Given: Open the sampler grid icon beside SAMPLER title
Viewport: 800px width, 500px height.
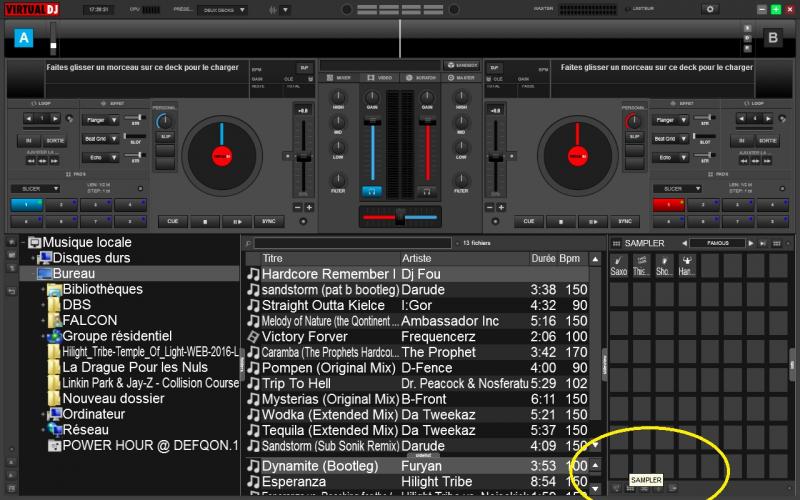Looking at the screenshot, I should point(616,243).
